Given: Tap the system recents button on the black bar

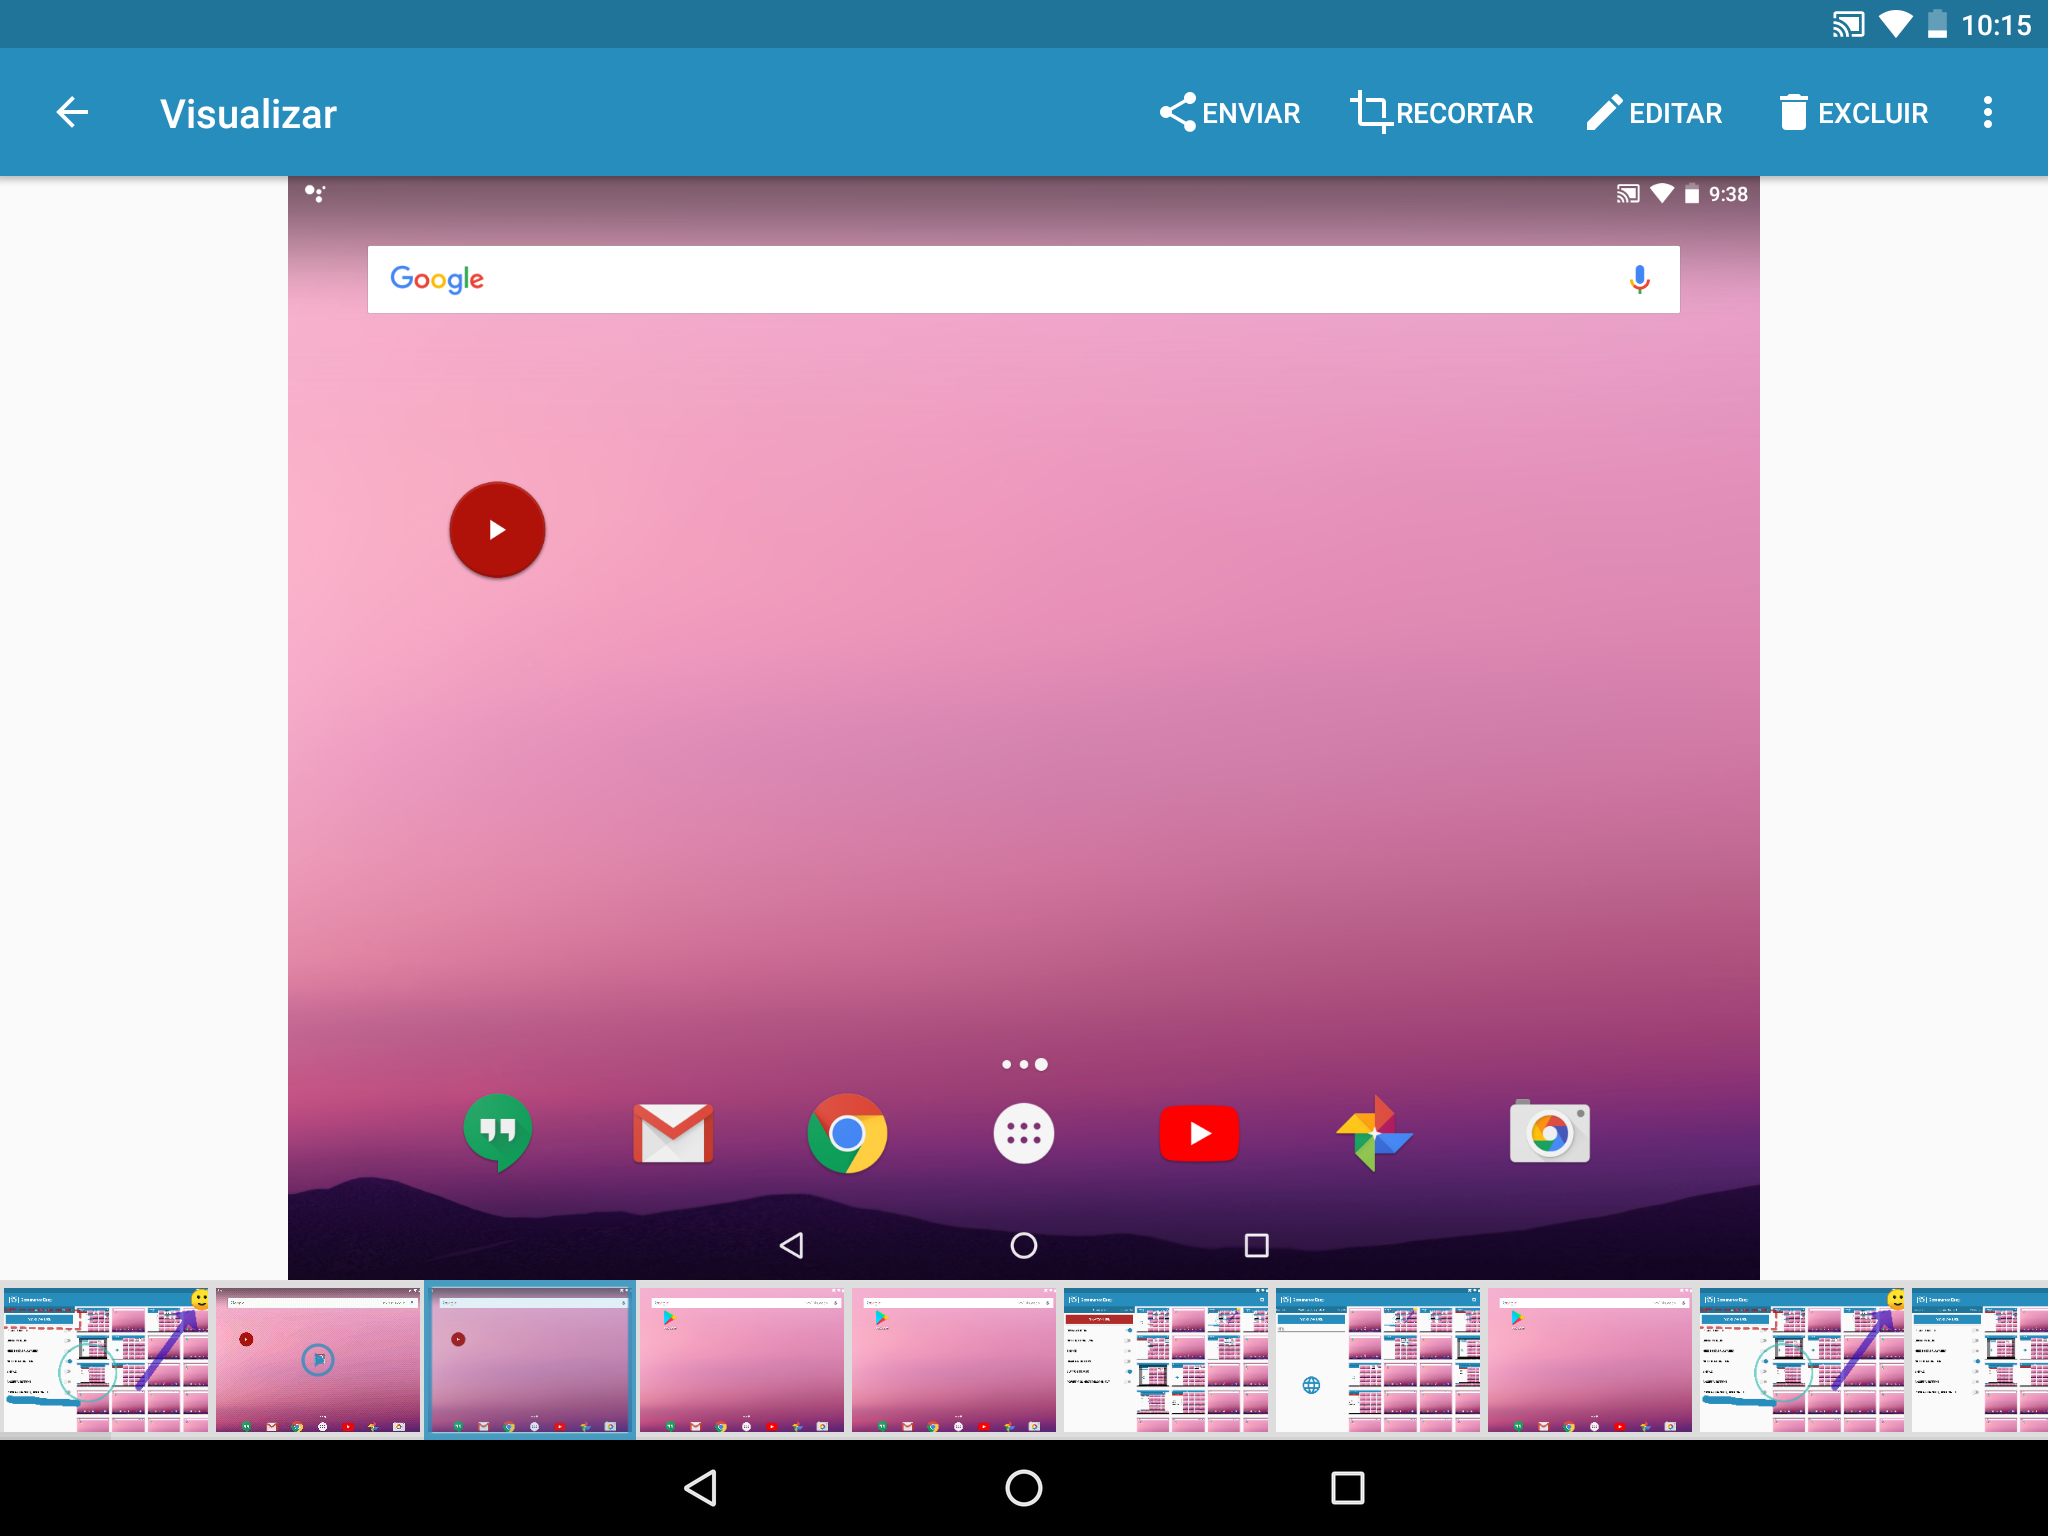Looking at the screenshot, I should (x=1347, y=1488).
